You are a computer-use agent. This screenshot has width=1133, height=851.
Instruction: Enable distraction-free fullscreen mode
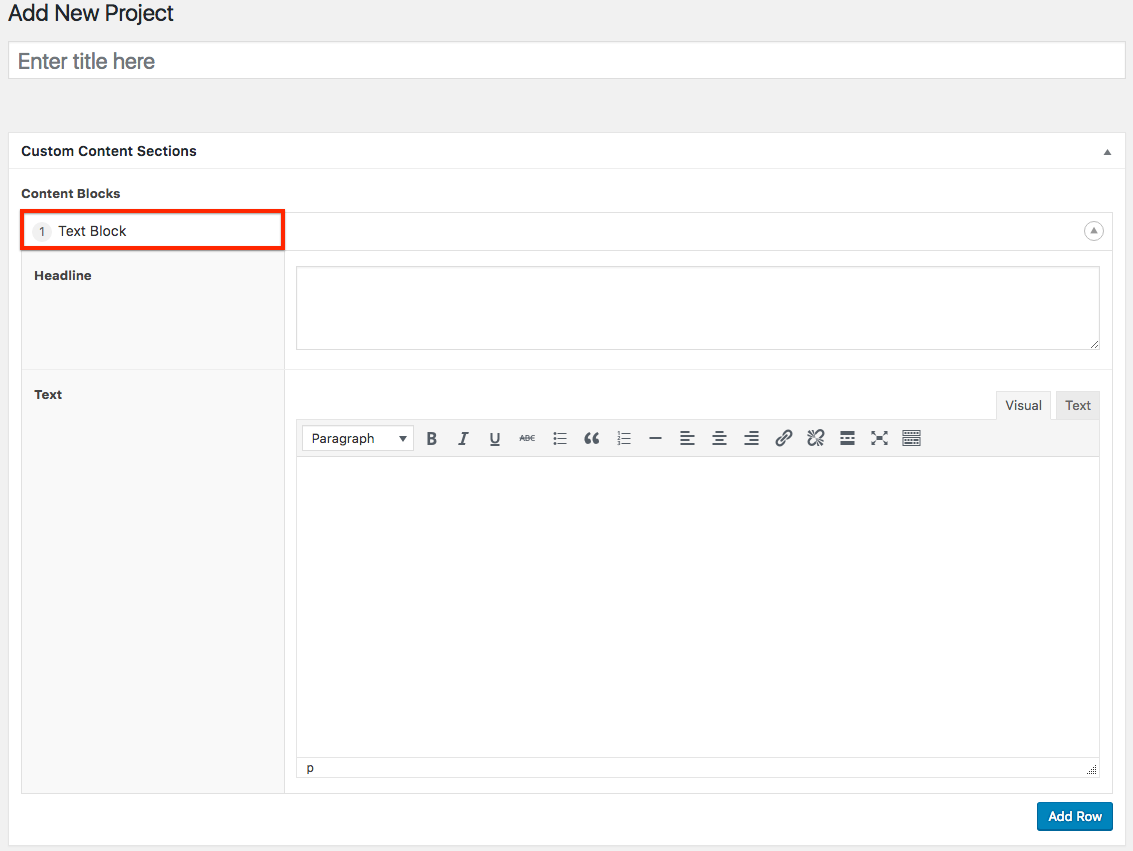(879, 438)
